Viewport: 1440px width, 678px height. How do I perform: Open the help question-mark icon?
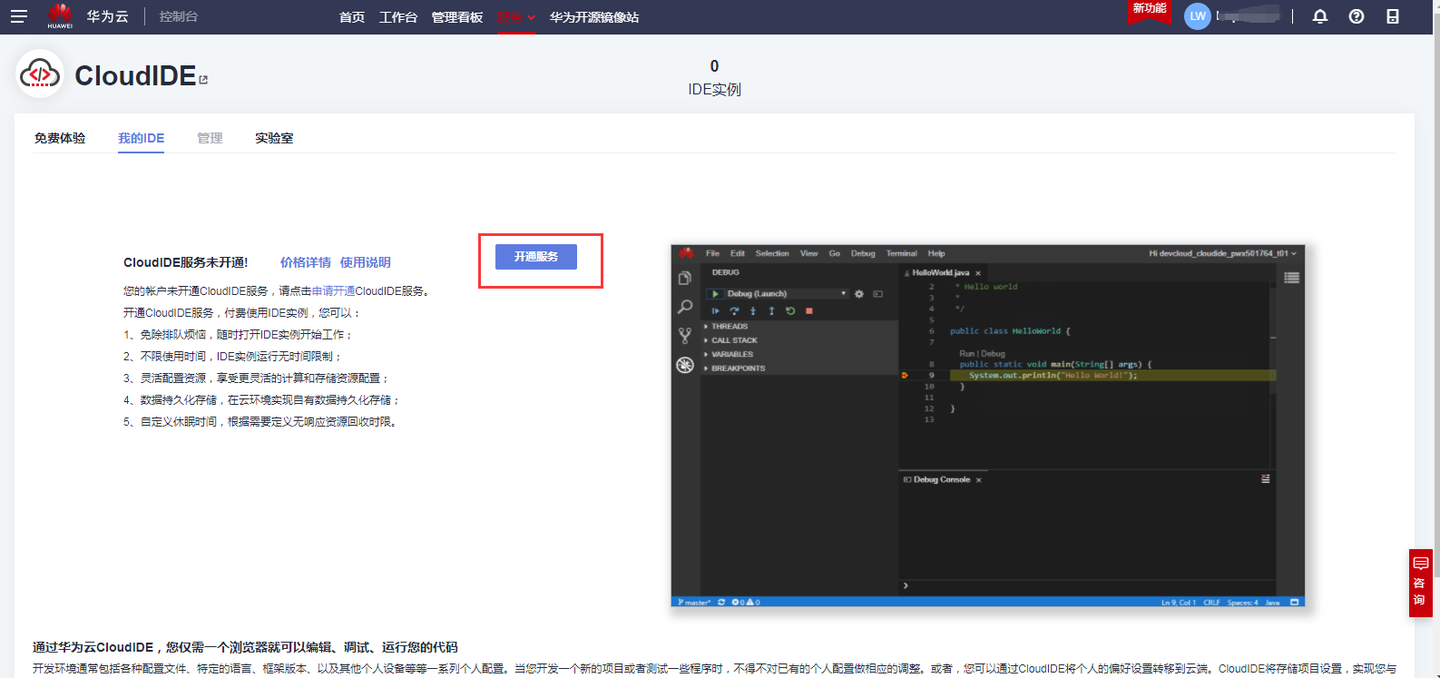tap(1356, 16)
